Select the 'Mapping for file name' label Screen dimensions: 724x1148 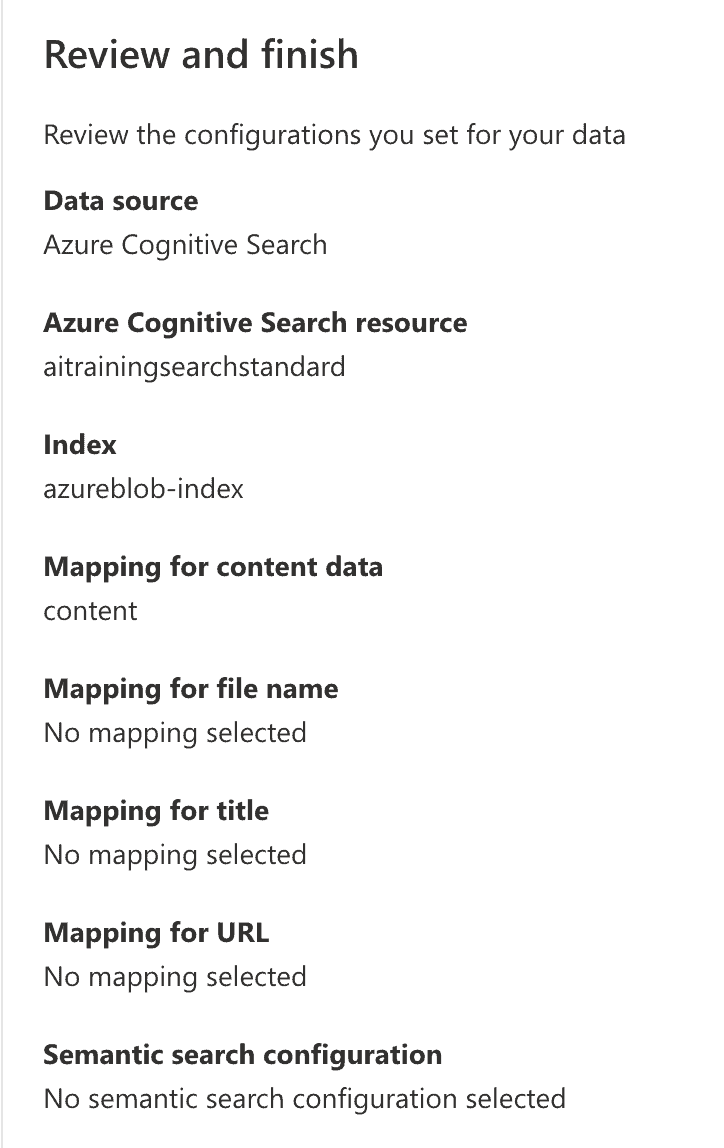pyautogui.click(x=191, y=689)
